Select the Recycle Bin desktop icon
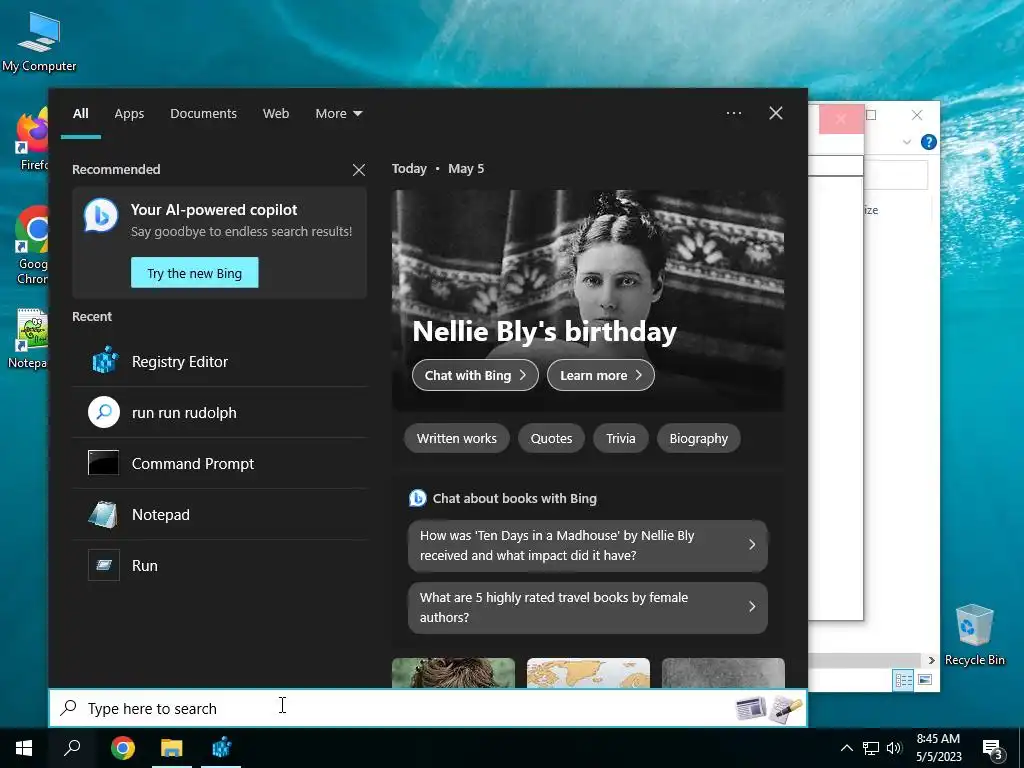Viewport: 1024px width, 768px height. pyautogui.click(x=974, y=634)
